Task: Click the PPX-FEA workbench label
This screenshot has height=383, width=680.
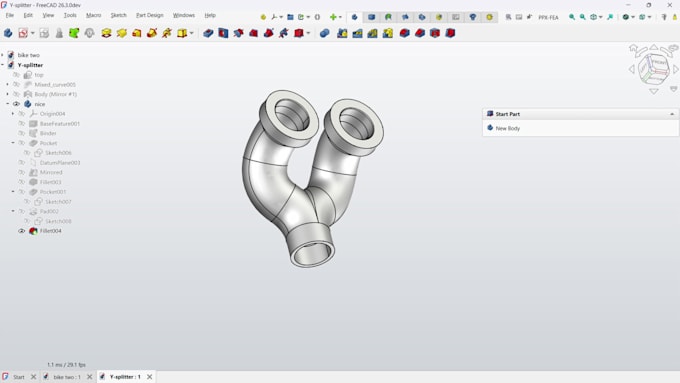Action: point(548,17)
